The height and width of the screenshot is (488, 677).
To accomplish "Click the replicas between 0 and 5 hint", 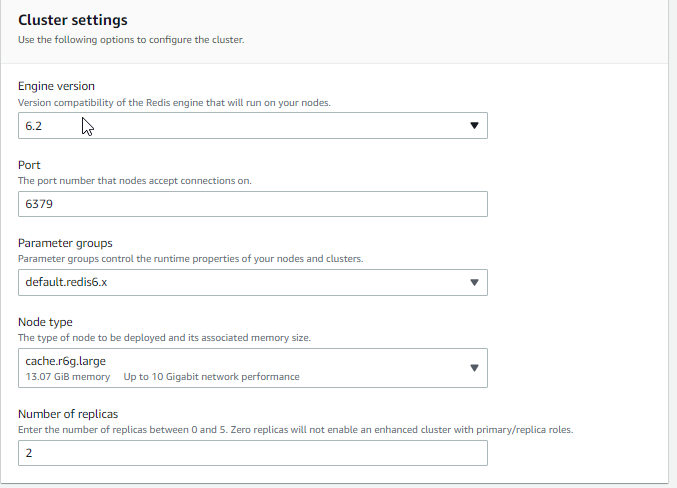I will (295, 430).
